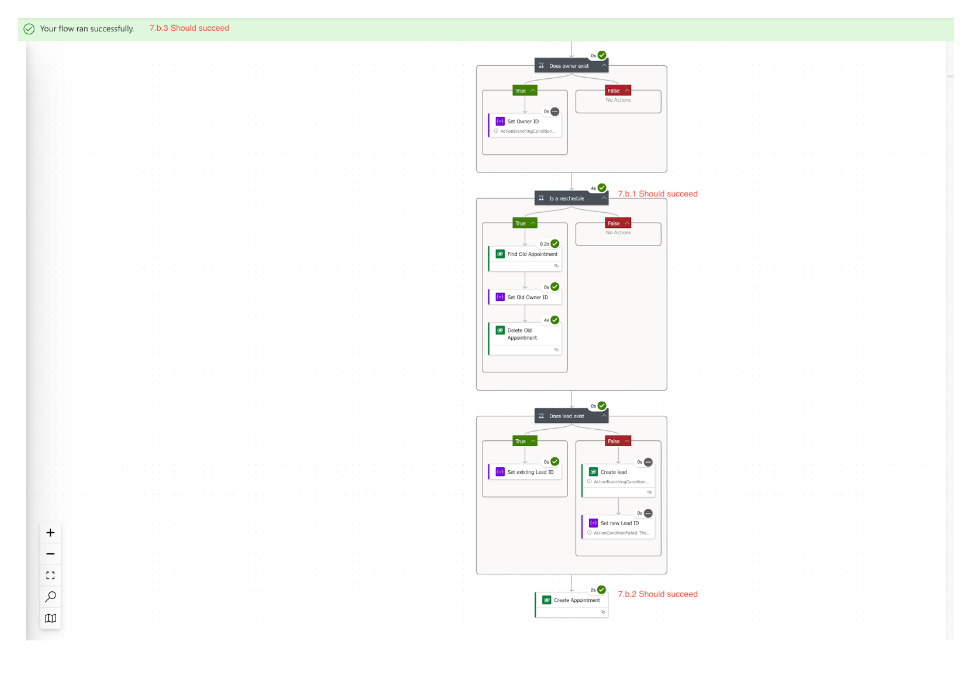Open the Set new Lead ID action

[619, 523]
